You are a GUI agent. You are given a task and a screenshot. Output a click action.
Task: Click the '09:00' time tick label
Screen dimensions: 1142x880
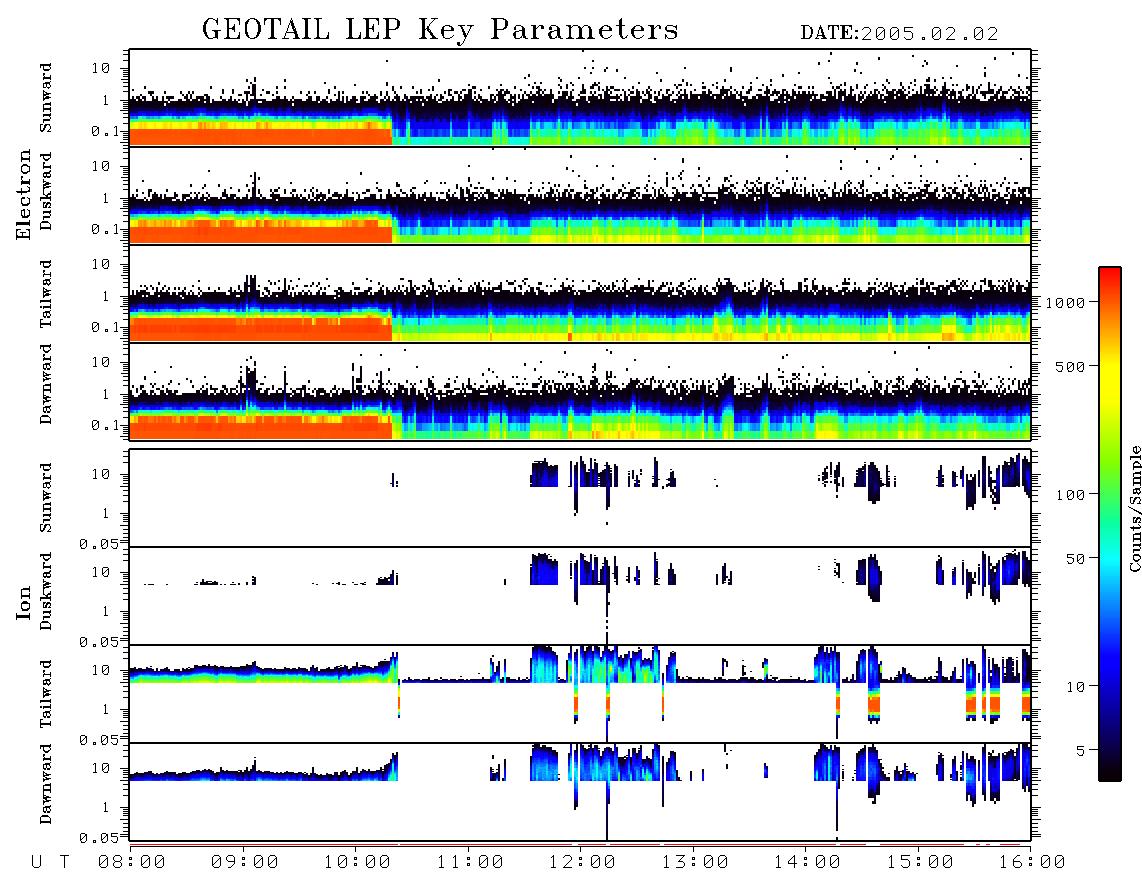coord(244,862)
